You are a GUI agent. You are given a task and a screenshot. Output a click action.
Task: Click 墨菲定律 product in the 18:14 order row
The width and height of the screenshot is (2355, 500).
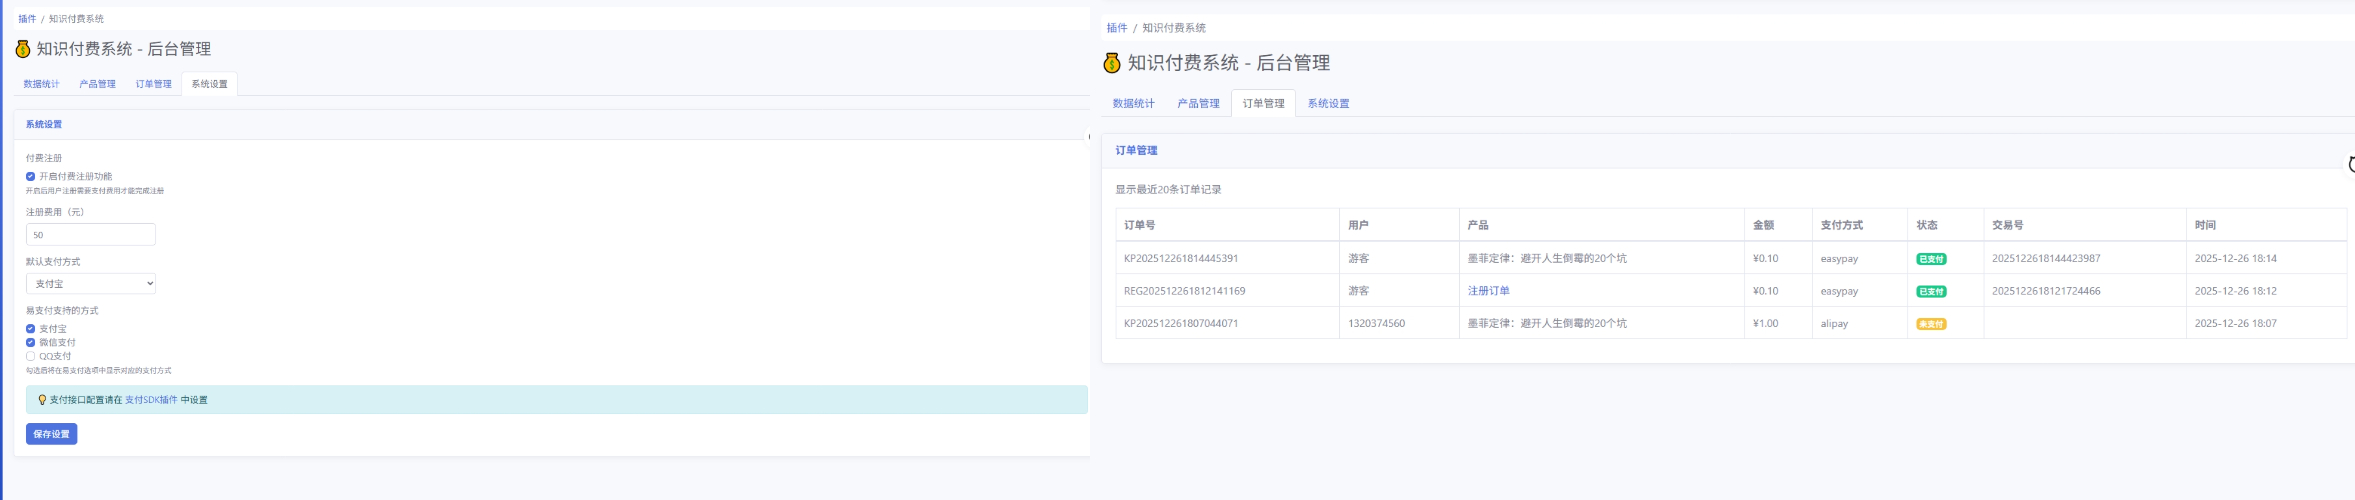pos(1547,258)
